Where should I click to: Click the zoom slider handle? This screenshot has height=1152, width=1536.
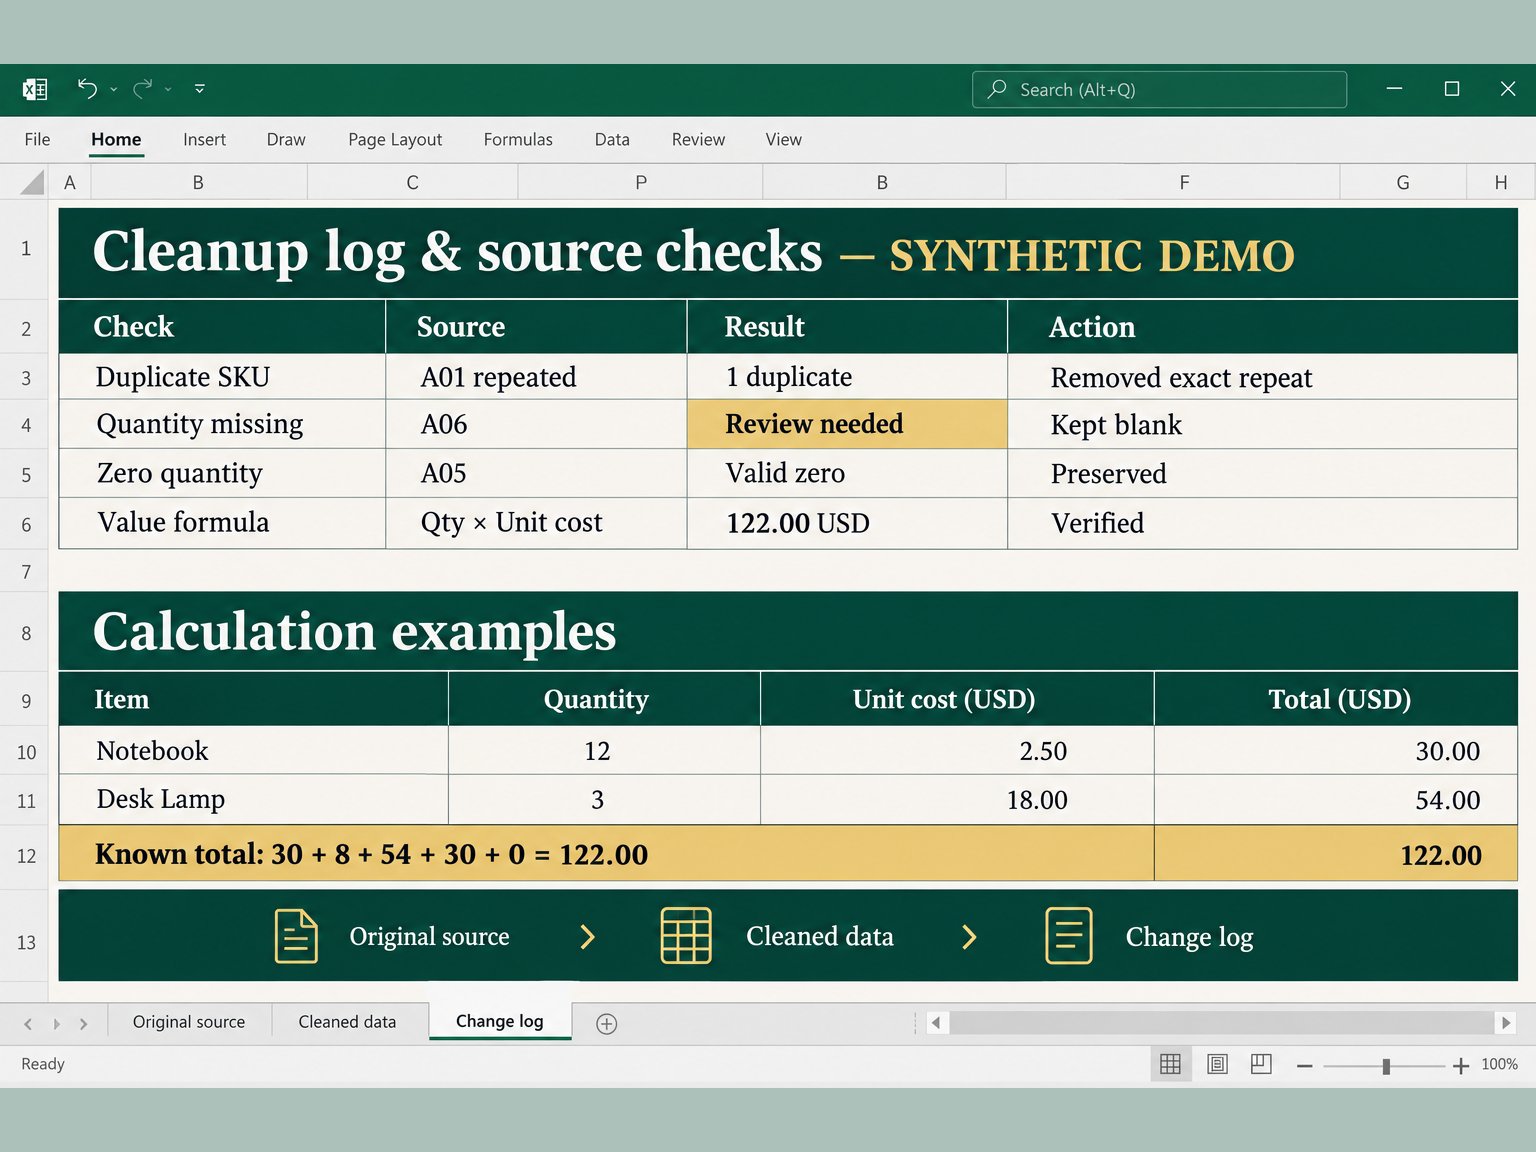1386,1066
